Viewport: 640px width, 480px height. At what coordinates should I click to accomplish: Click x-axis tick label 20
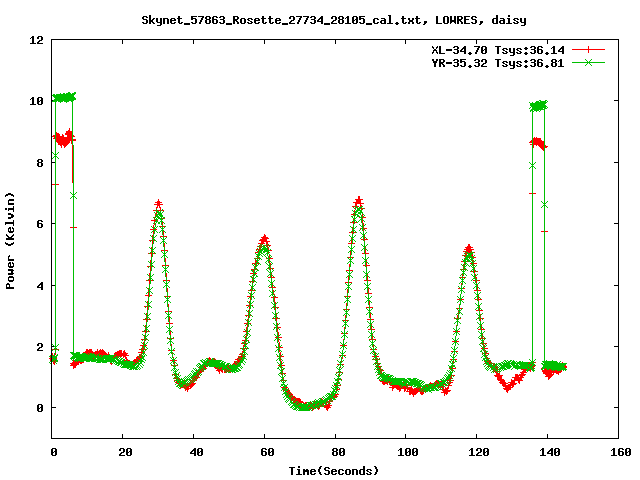[x=125, y=452]
